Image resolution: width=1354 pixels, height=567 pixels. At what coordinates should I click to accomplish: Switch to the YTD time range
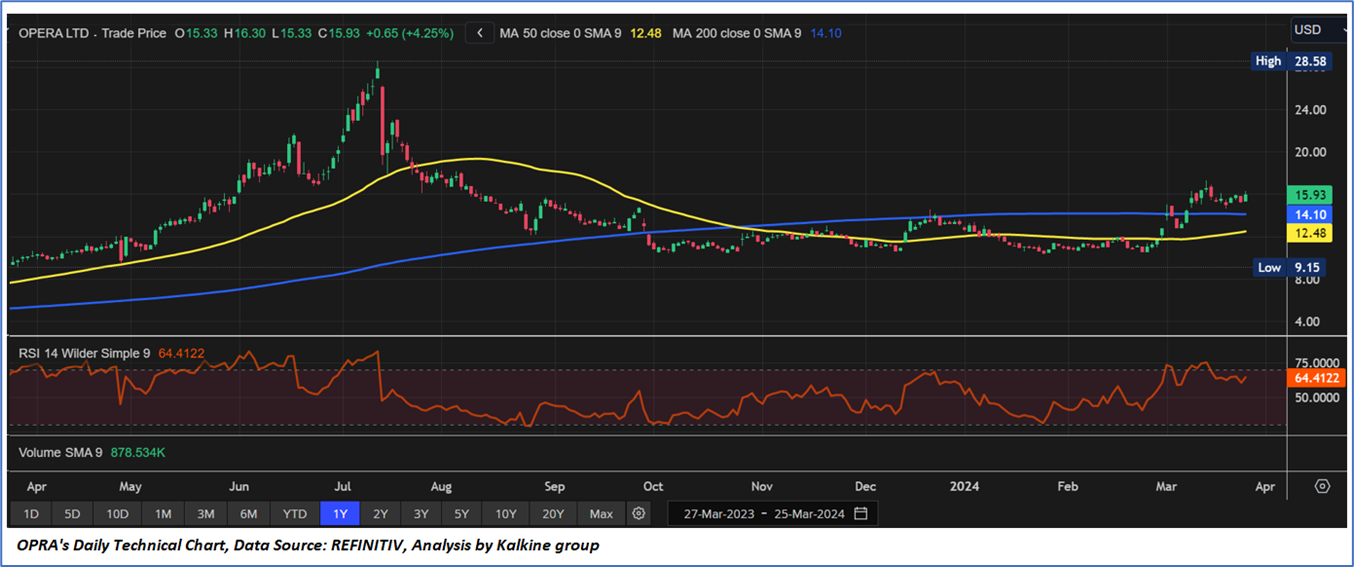(x=294, y=514)
